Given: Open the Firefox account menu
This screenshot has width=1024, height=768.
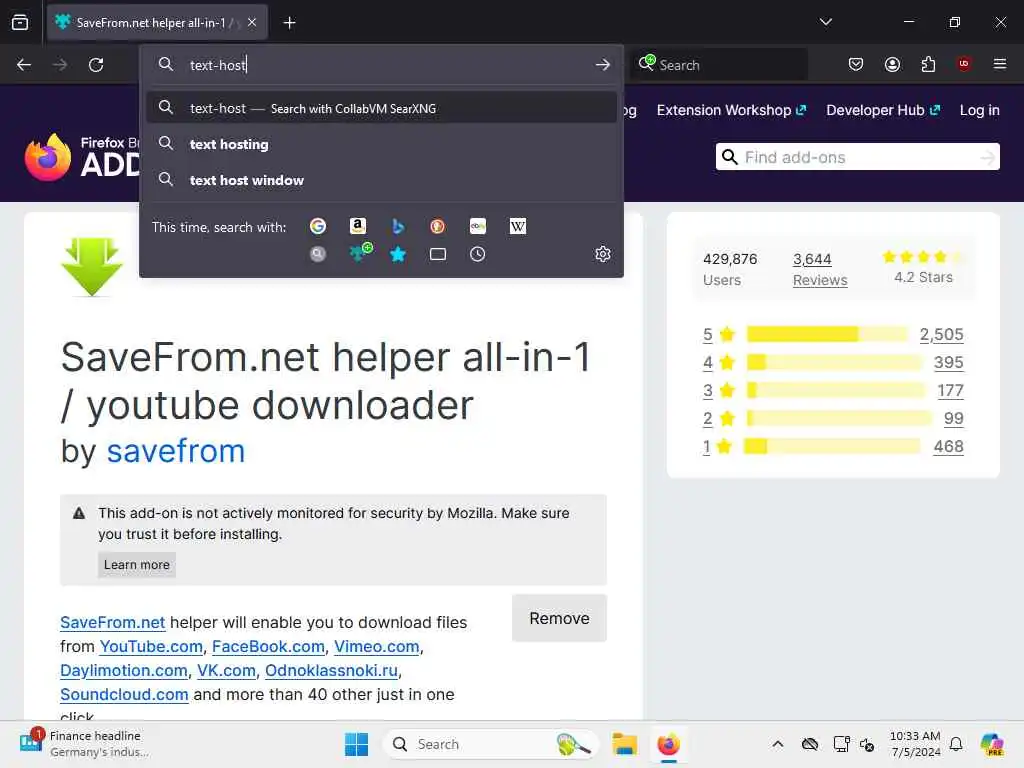Looking at the screenshot, I should point(892,64).
